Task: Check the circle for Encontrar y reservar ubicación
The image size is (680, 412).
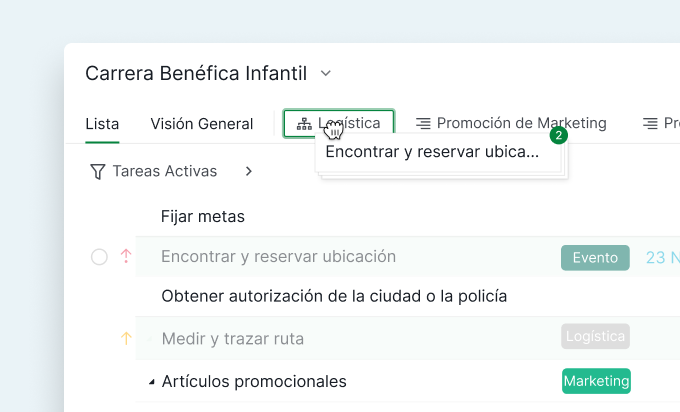Action: (99, 257)
